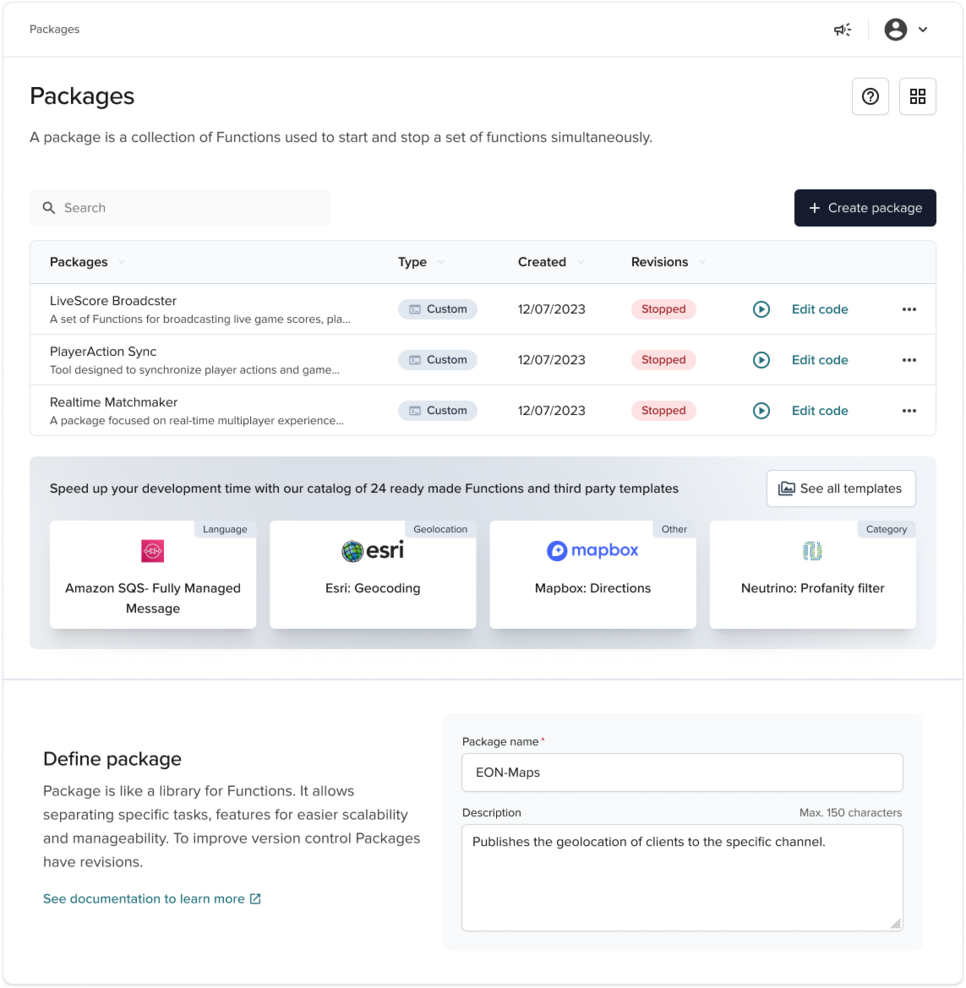
Task: Click the Package name input field
Action: click(681, 772)
